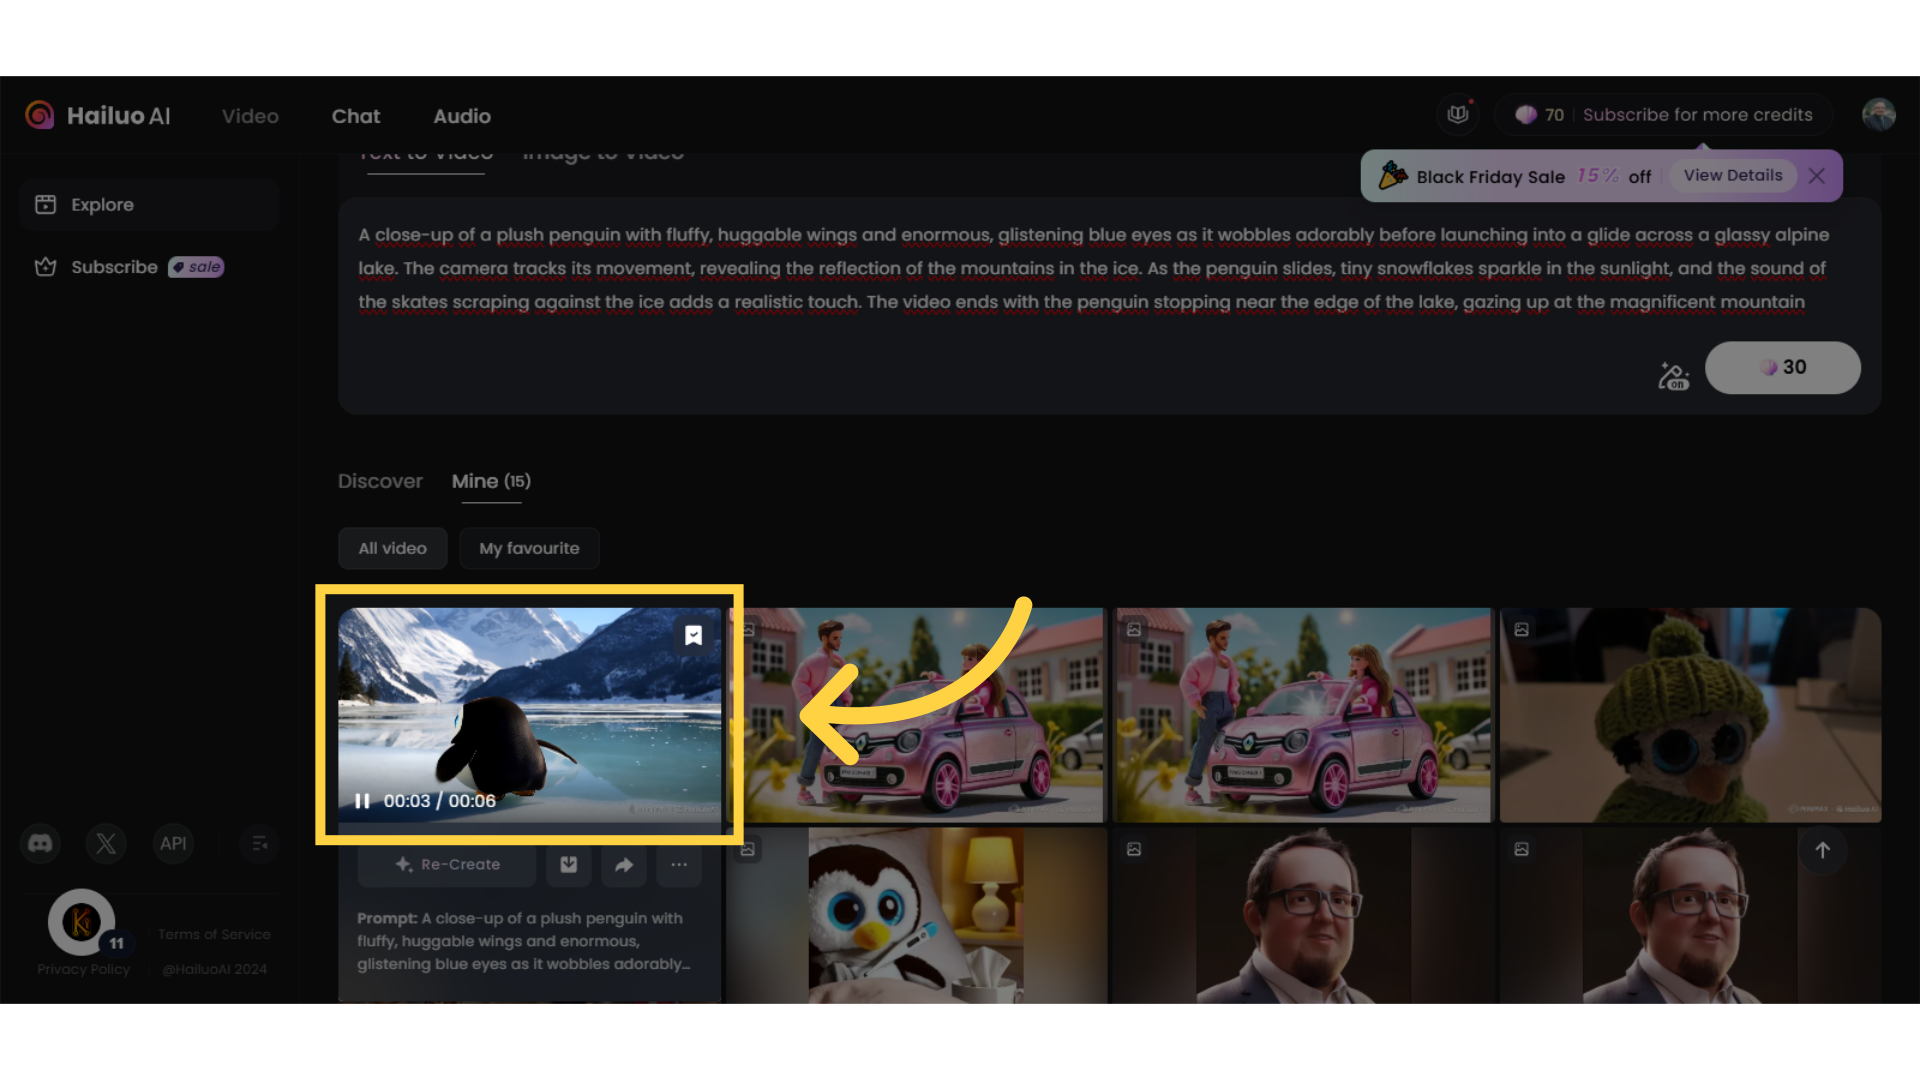Switch to the Mine (15) tab

(491, 481)
